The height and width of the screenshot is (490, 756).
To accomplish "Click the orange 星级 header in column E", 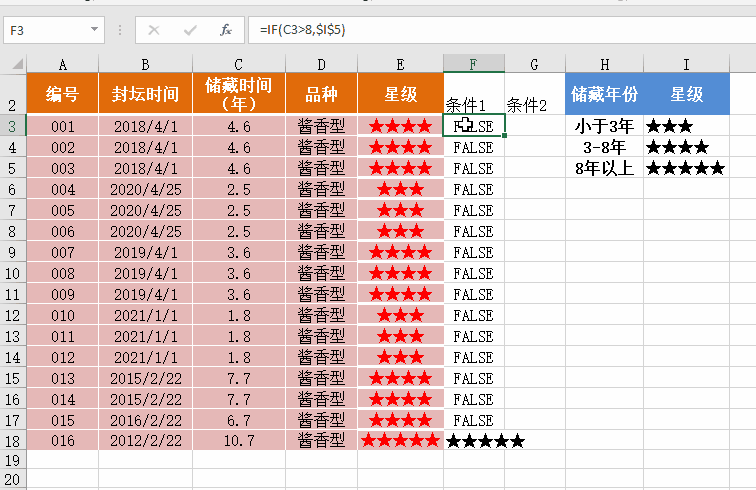I will tap(400, 94).
